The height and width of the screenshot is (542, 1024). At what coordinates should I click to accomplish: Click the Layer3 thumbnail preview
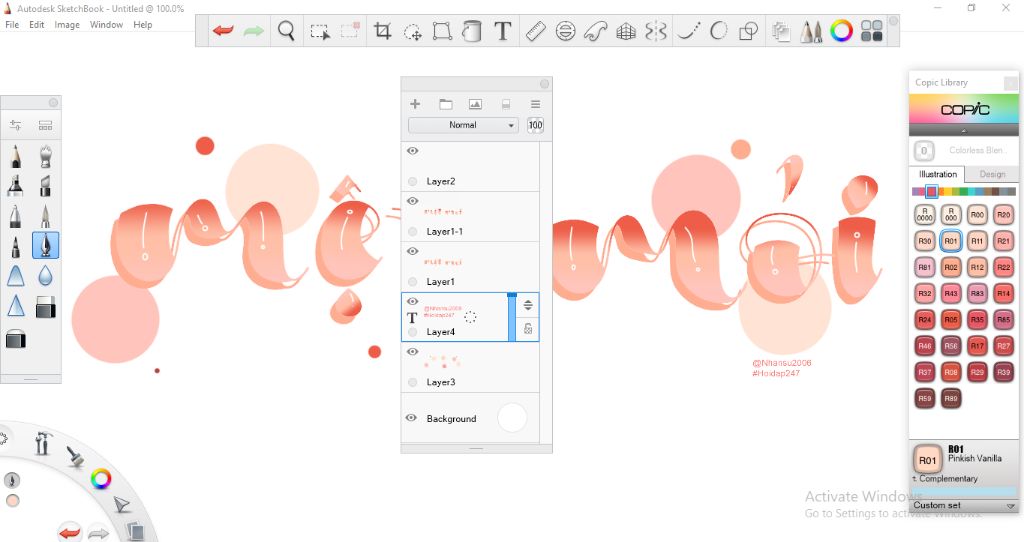tap(443, 360)
